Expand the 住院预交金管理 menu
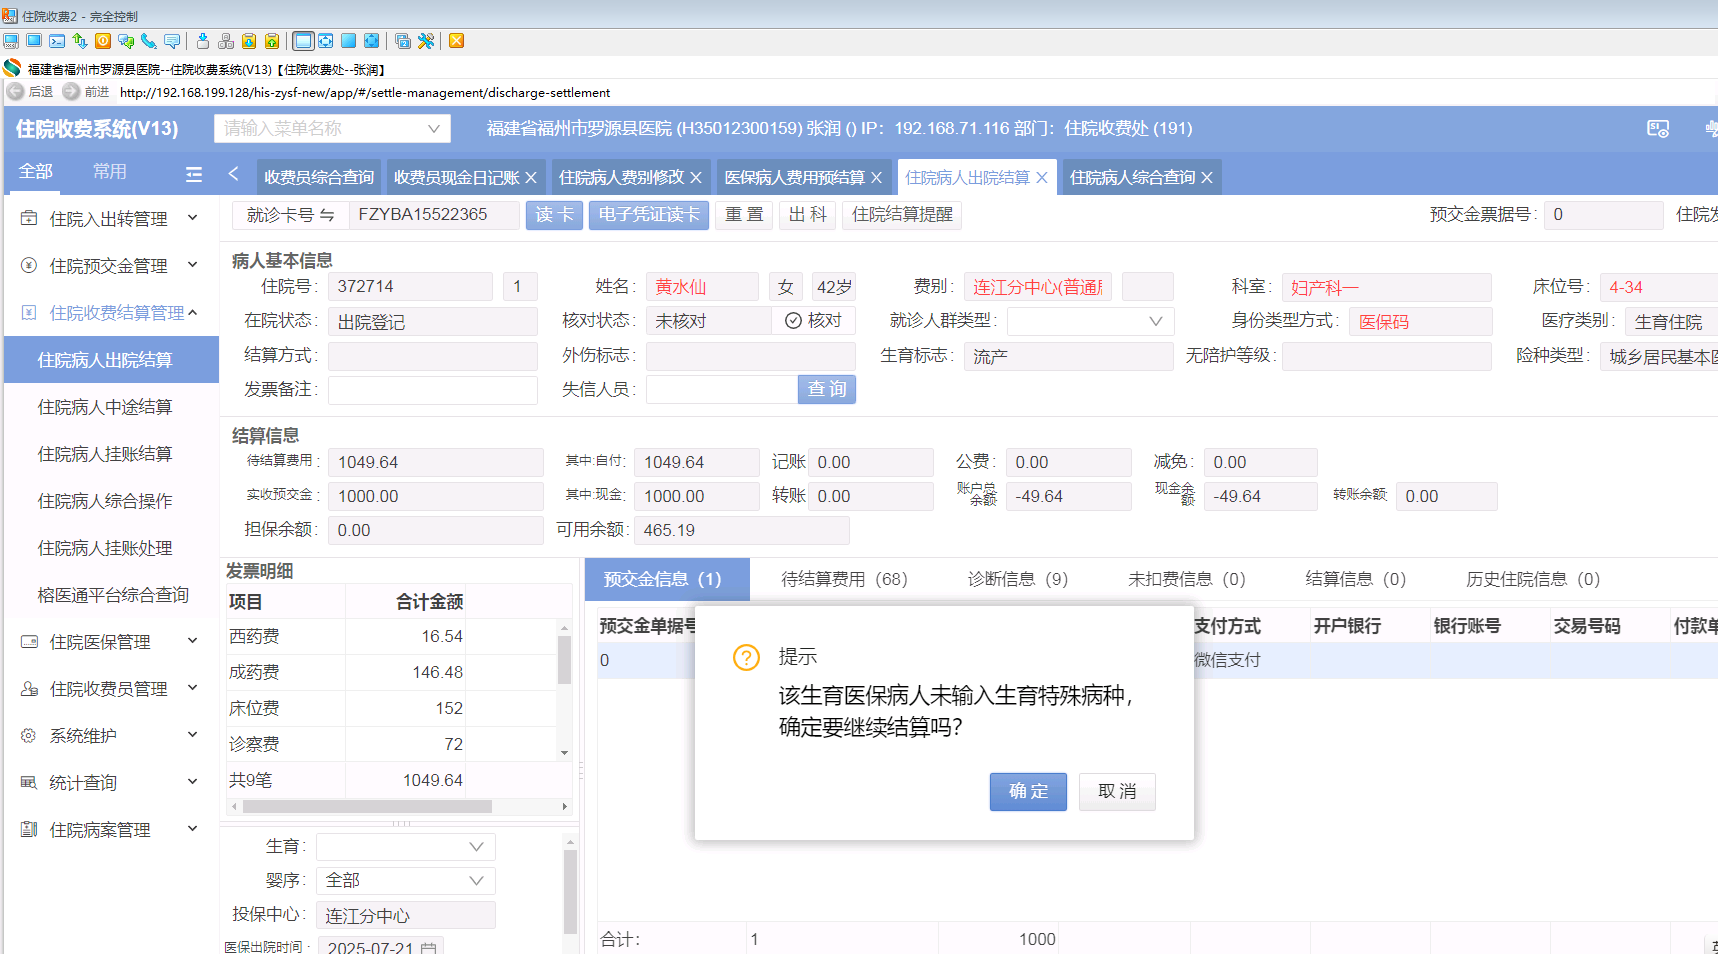Viewport: 1718px width, 954px height. (x=110, y=266)
